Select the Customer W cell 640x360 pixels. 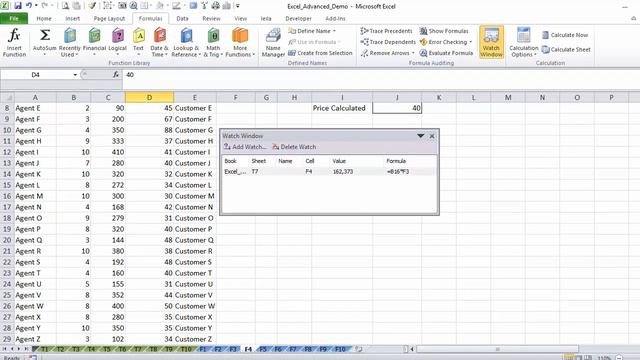point(195,306)
